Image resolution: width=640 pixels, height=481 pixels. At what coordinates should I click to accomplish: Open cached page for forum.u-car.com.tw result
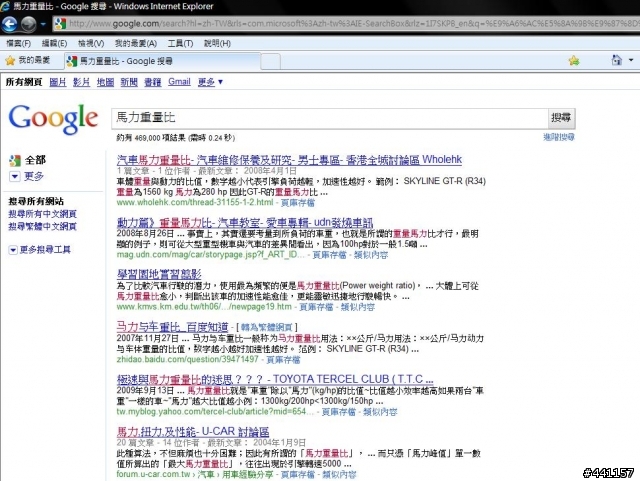coord(298,474)
